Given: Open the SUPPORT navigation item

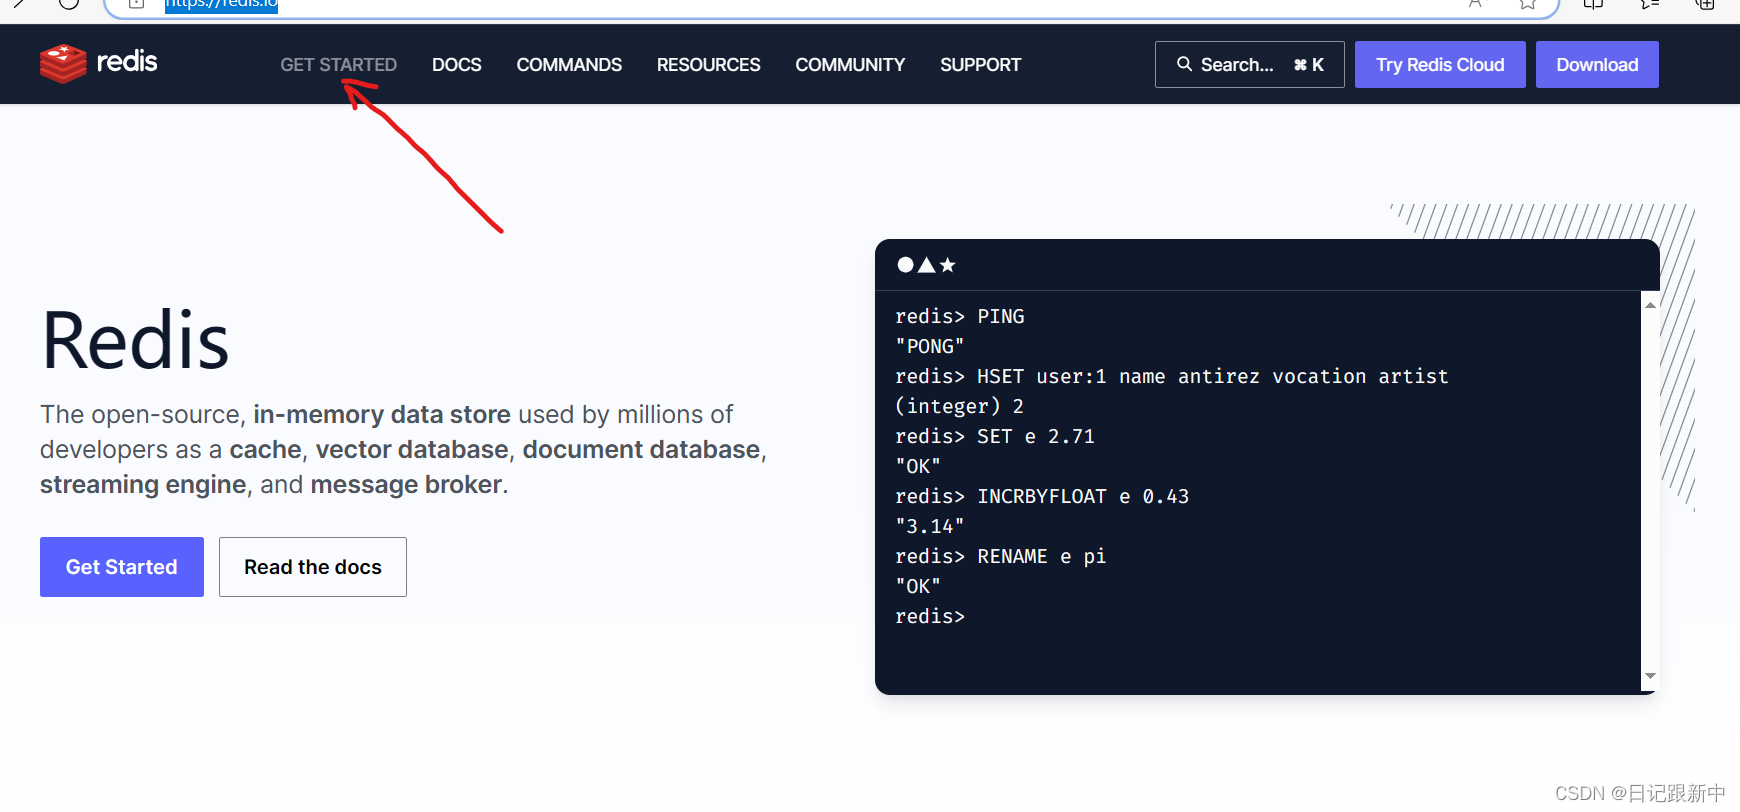Looking at the screenshot, I should 980,65.
